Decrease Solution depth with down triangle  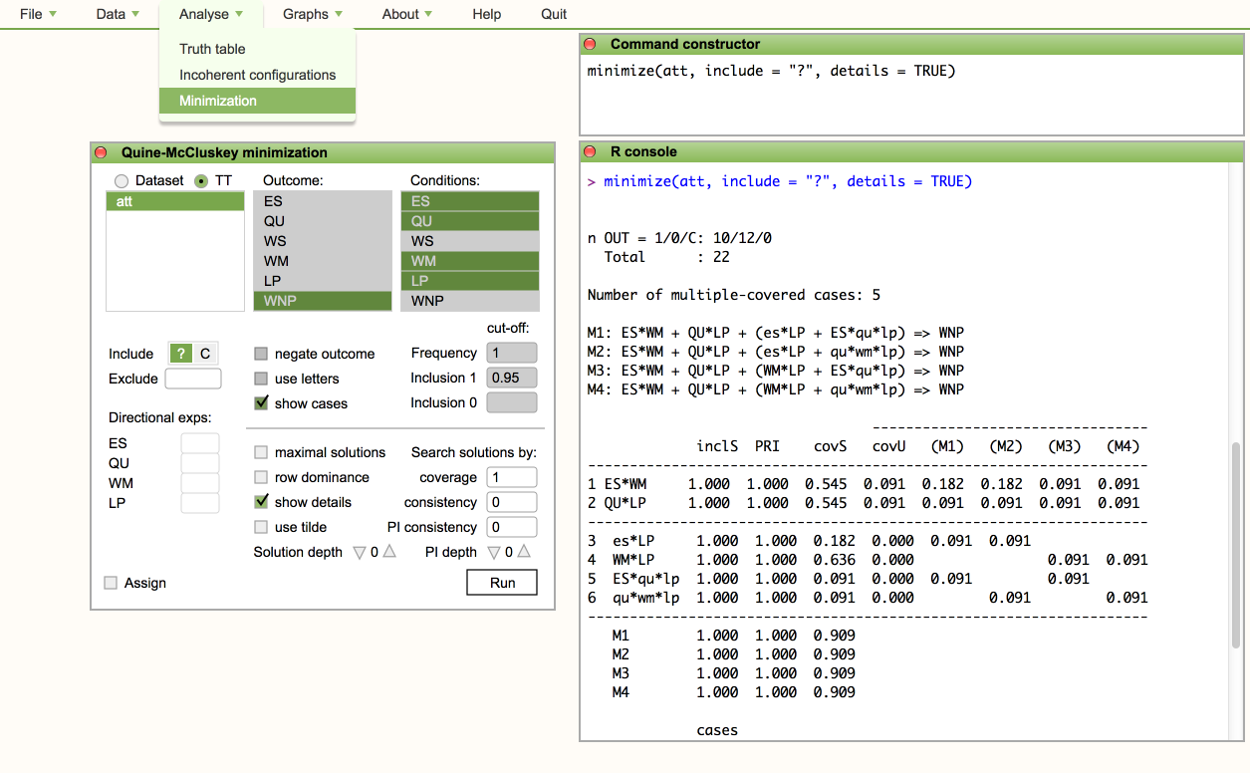point(359,552)
